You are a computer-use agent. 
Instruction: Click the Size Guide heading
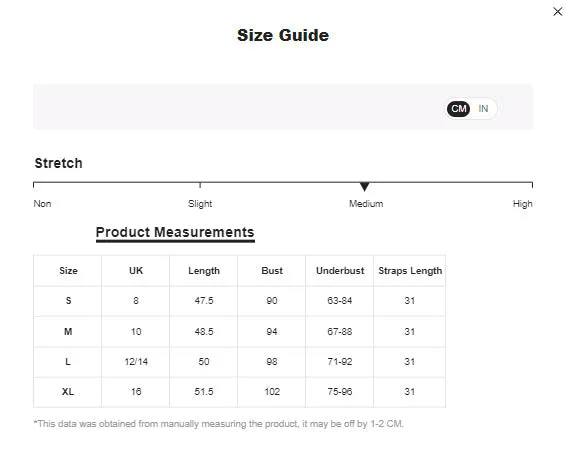pyautogui.click(x=283, y=35)
